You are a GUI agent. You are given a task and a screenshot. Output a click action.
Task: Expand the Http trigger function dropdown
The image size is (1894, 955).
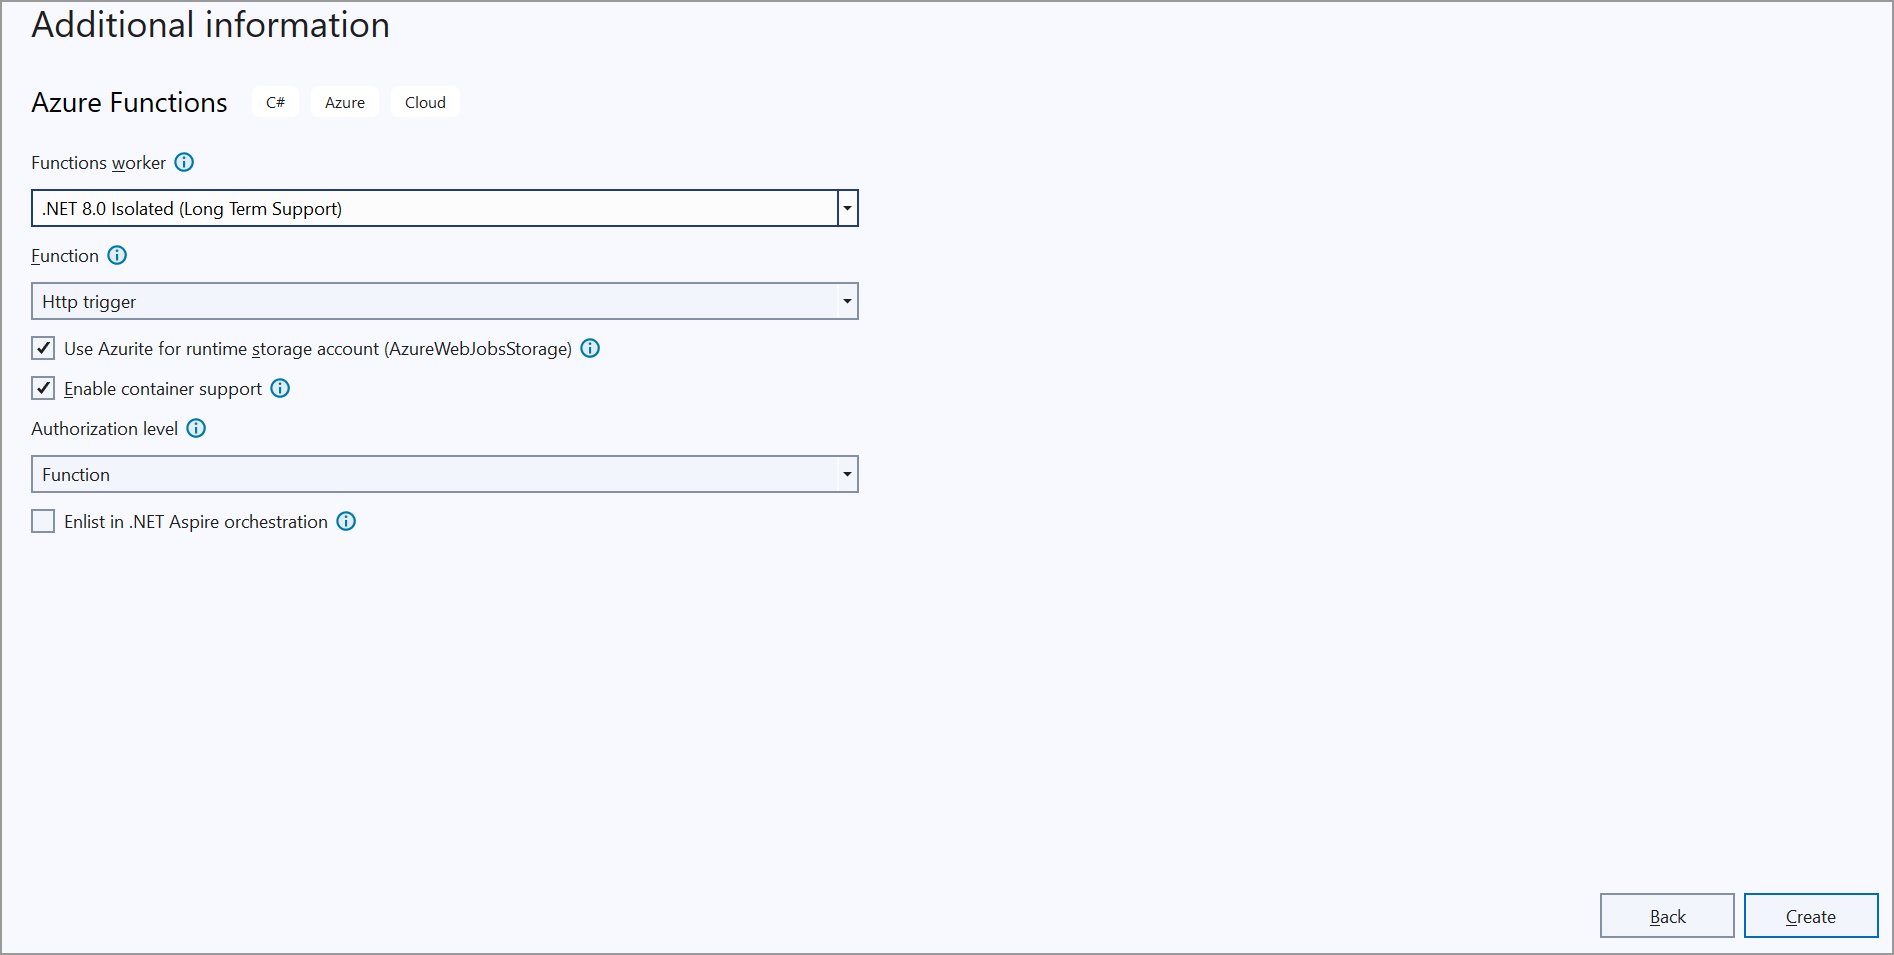pos(847,301)
